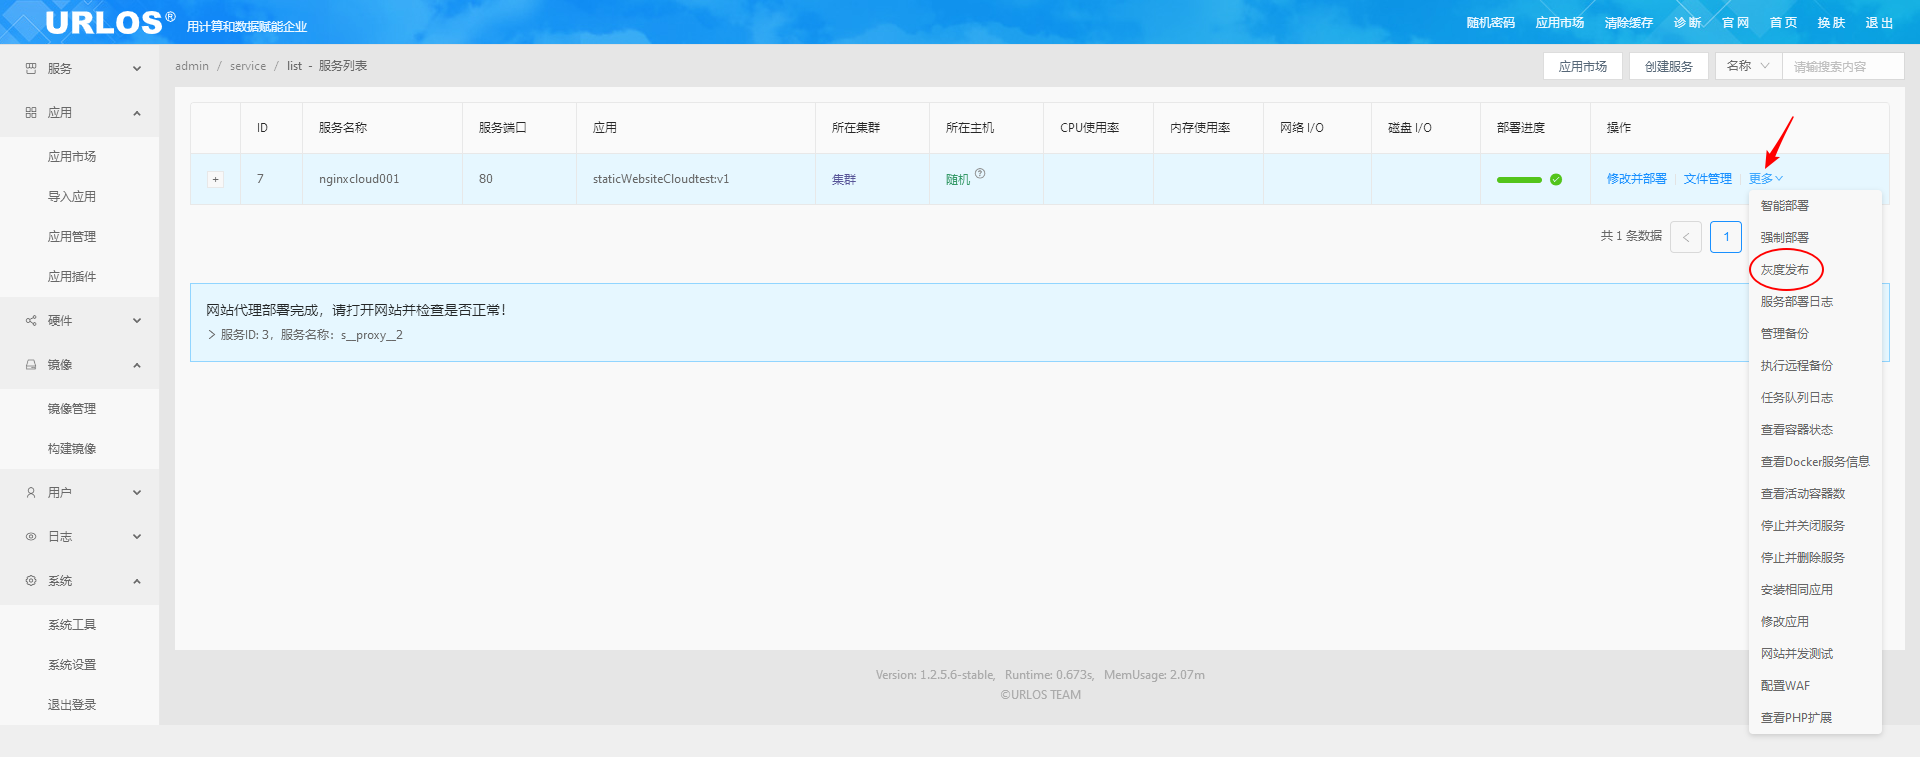Open the 名称 search field dropdown
Image resolution: width=1920 pixels, height=757 pixels.
point(1748,66)
